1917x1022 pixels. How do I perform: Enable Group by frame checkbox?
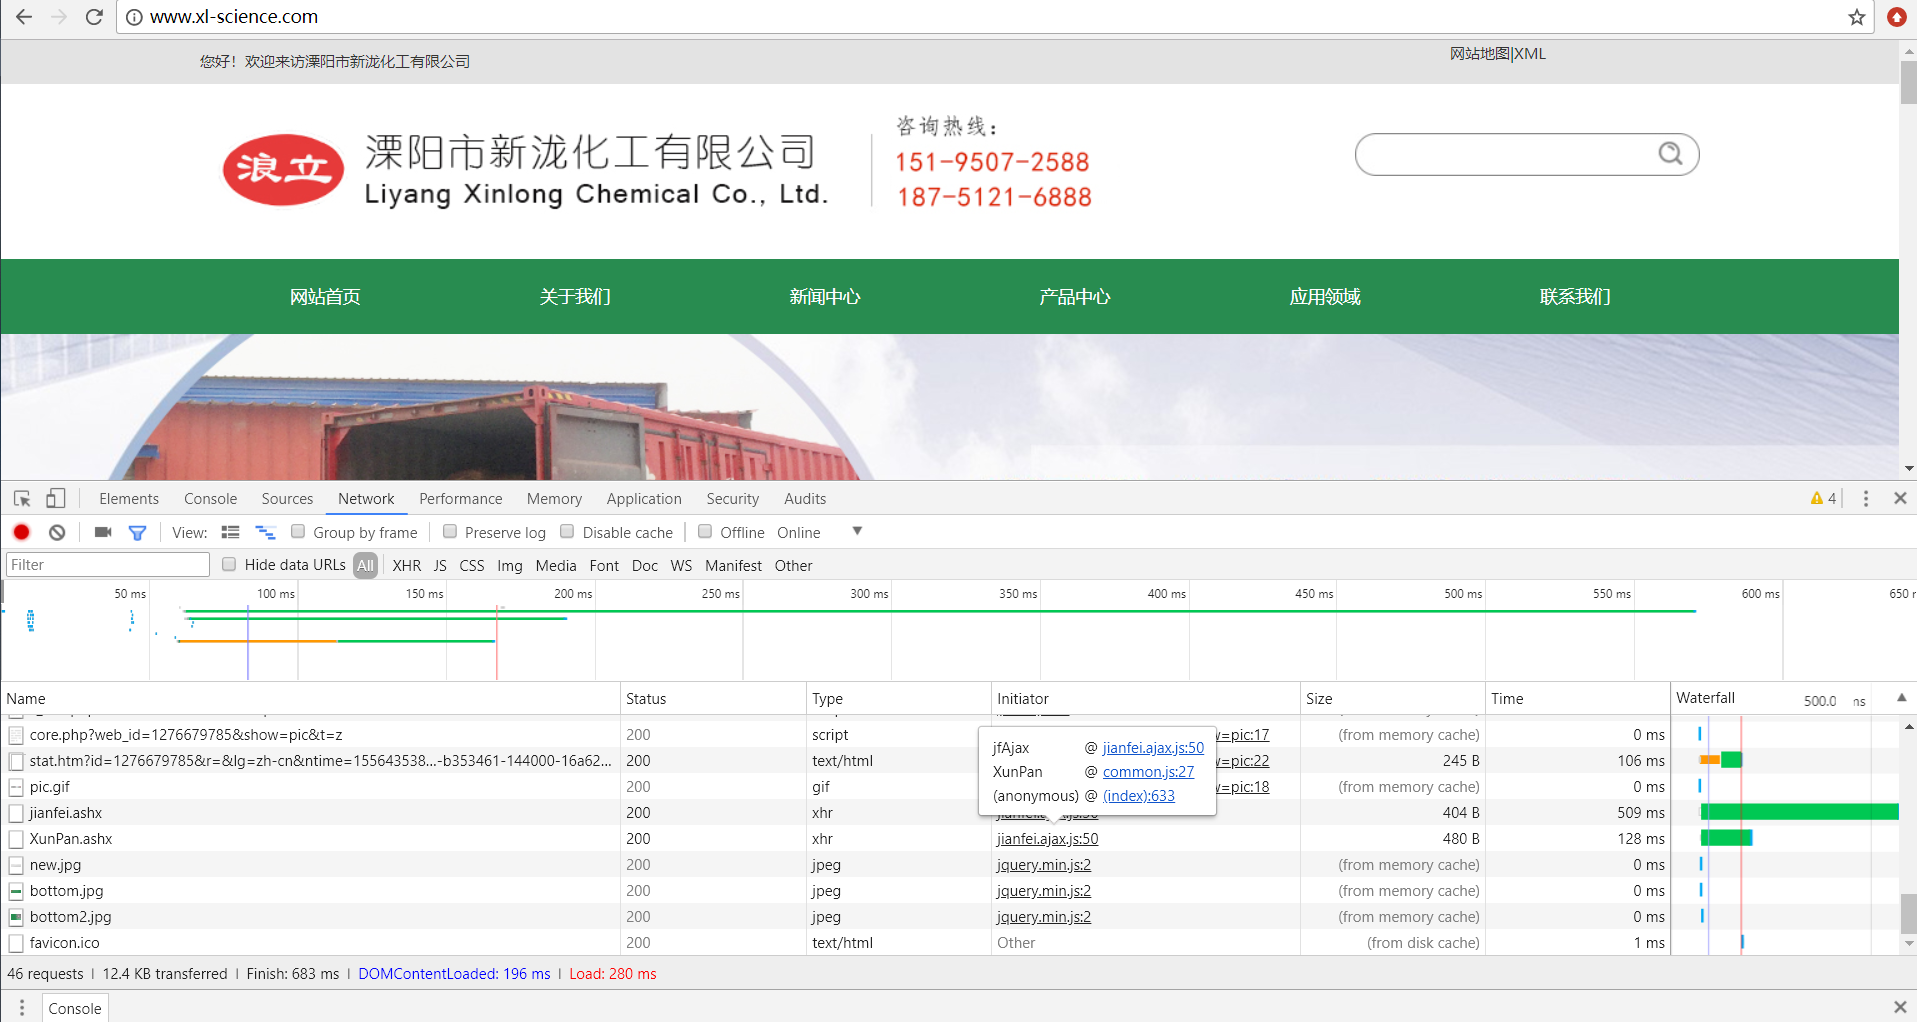click(298, 532)
